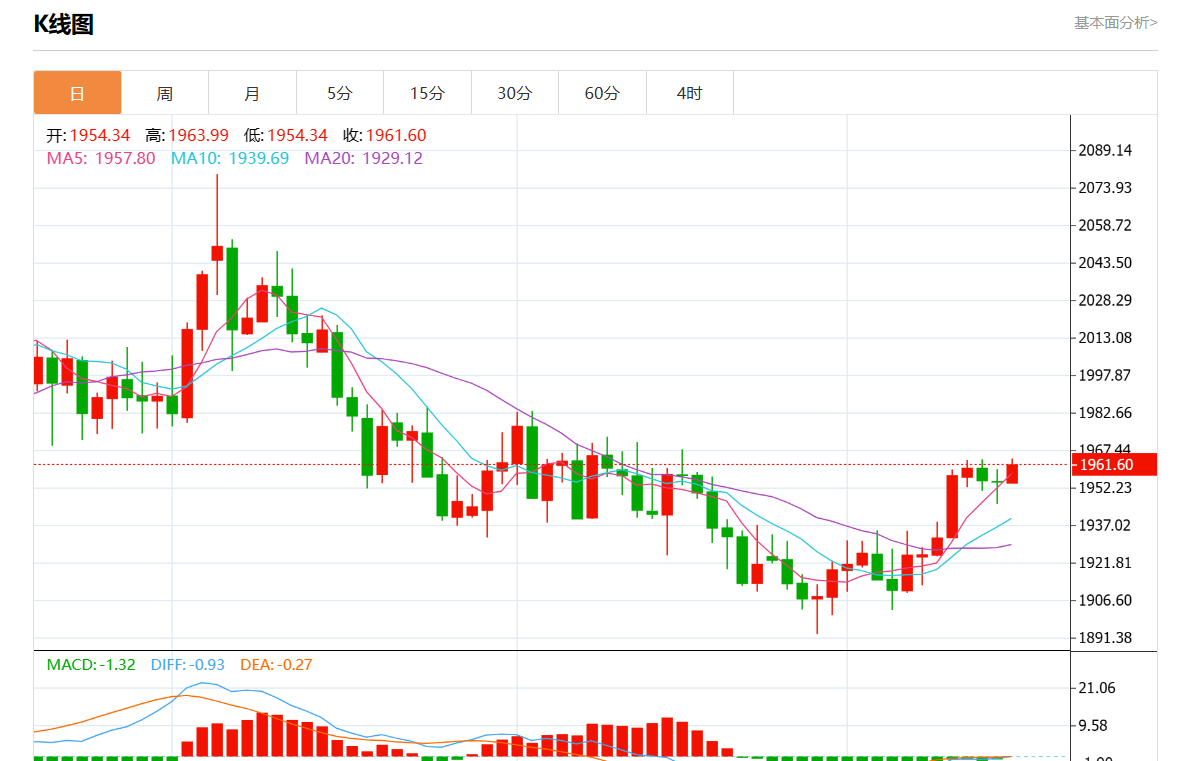Switch to the 日 daily chart tab

pyautogui.click(x=78, y=93)
